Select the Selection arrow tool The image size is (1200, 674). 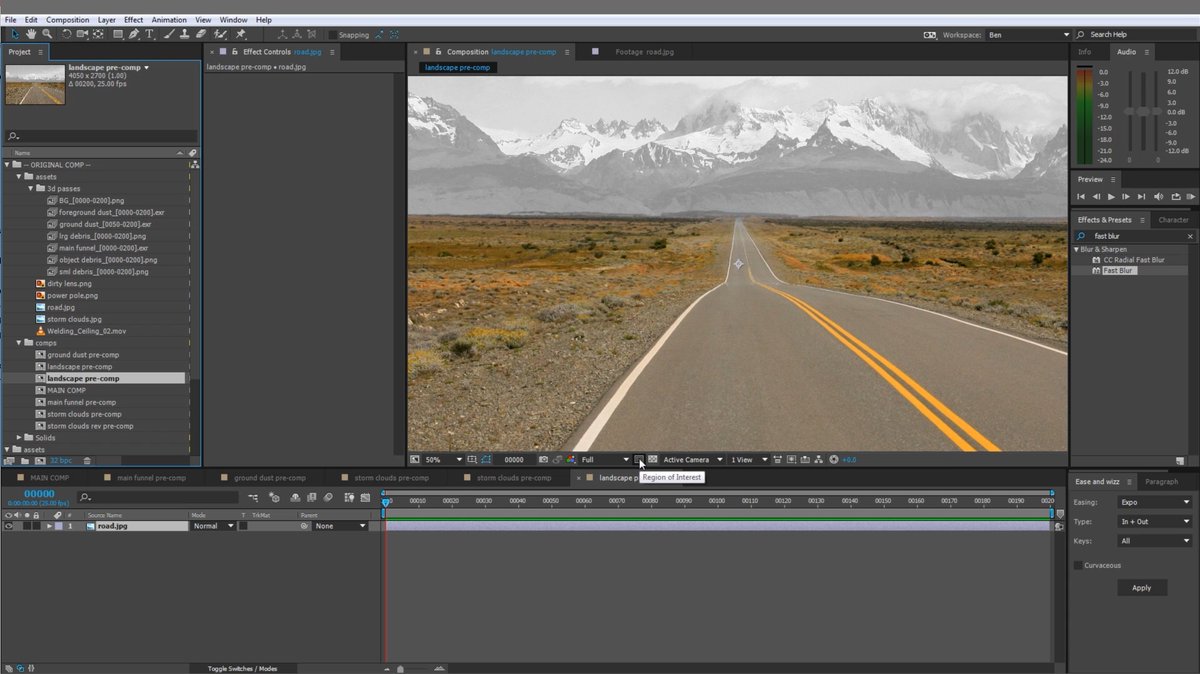(15, 34)
